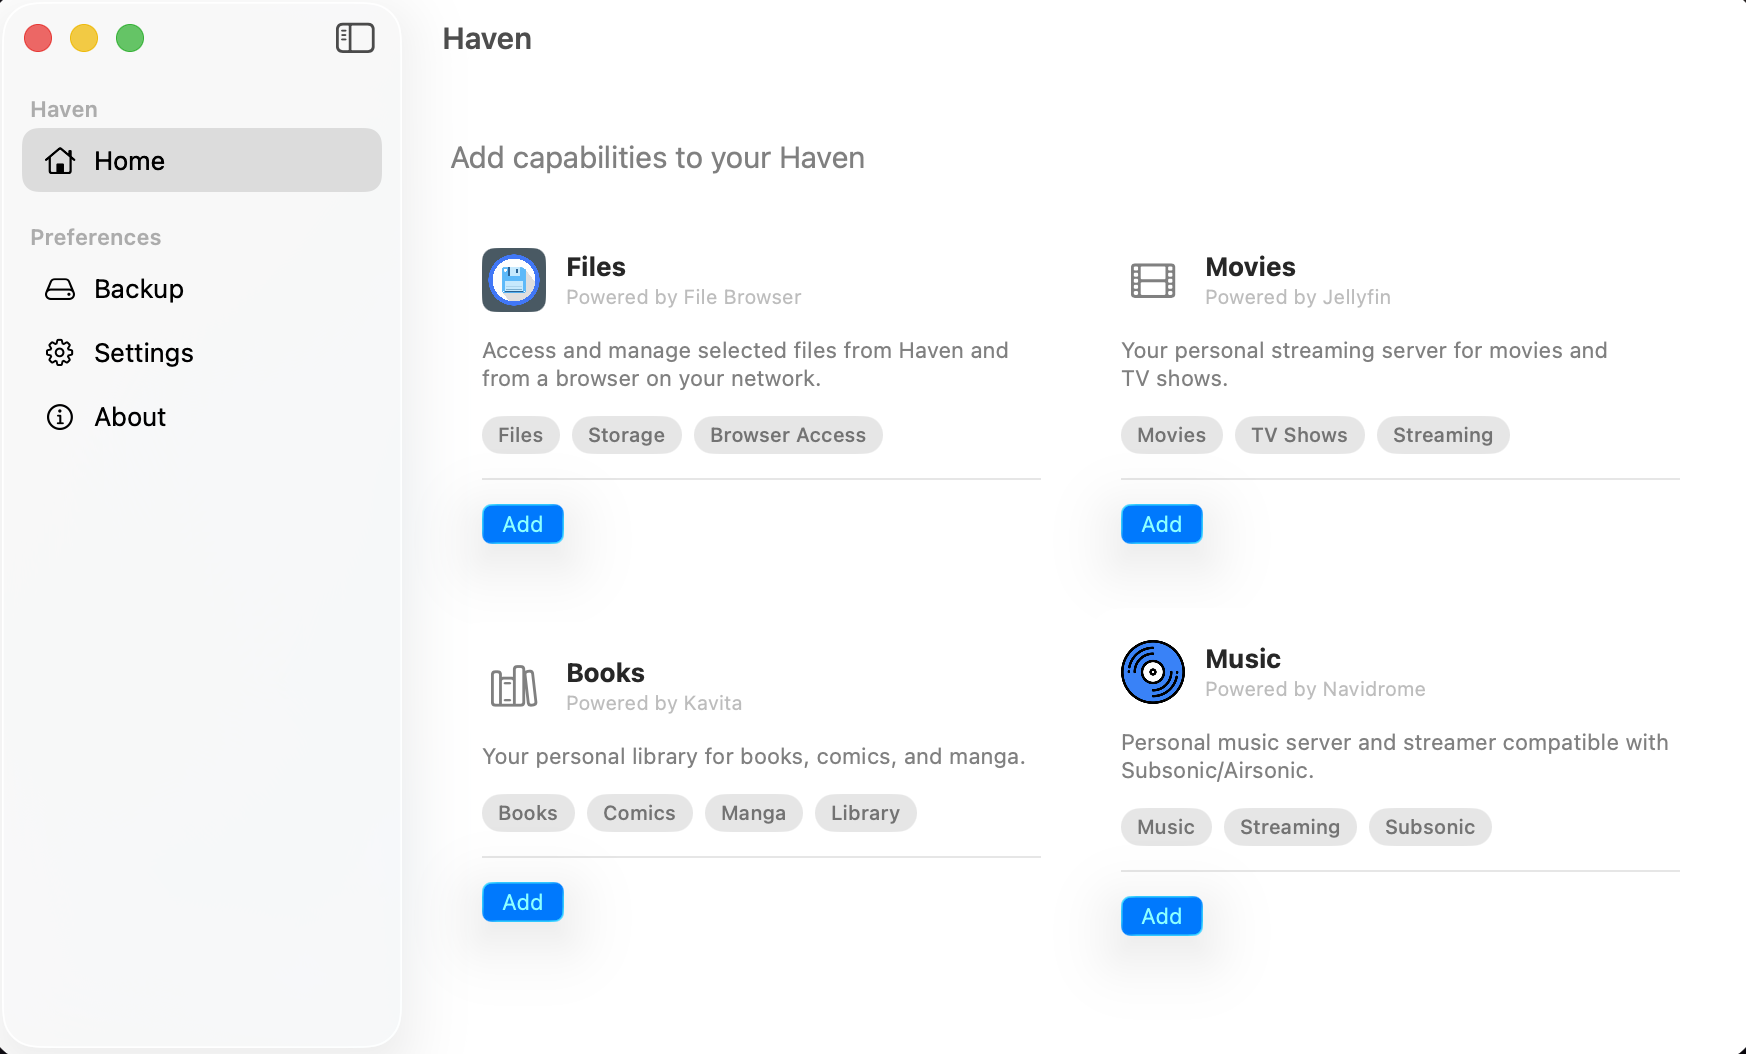Click 'Powered by Kavita' text
The image size is (1746, 1054).
(654, 703)
